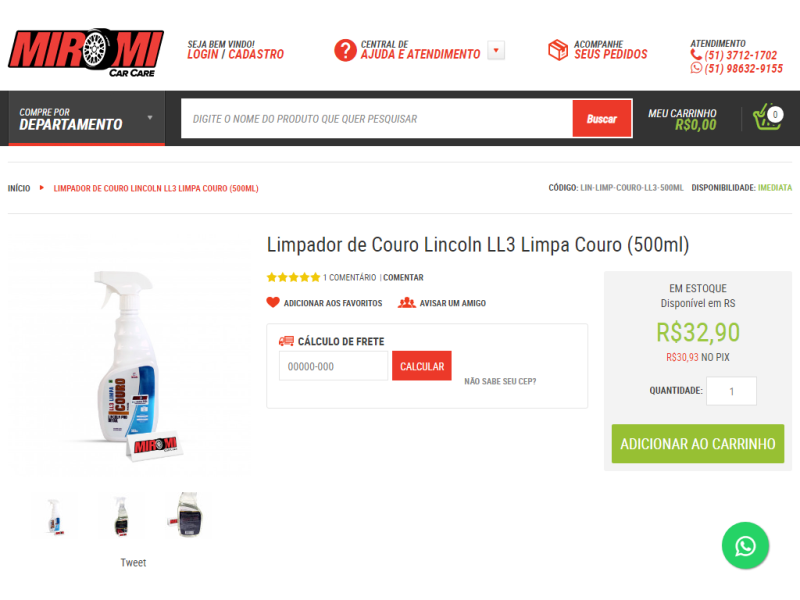The width and height of the screenshot is (800, 600).
Task: Click the order tracking box icon
Action: pos(558,50)
